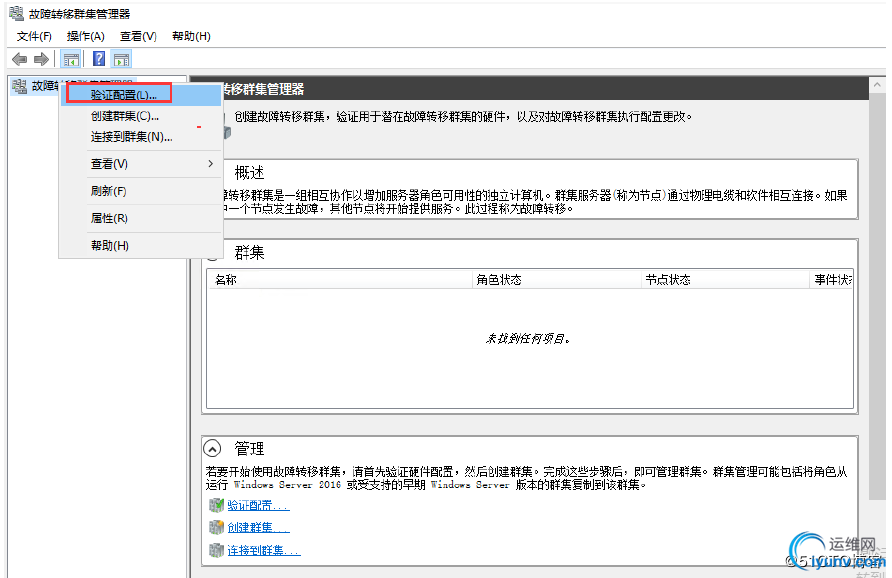
Task: Click the cluster manager tree node icon
Action: coord(19,86)
